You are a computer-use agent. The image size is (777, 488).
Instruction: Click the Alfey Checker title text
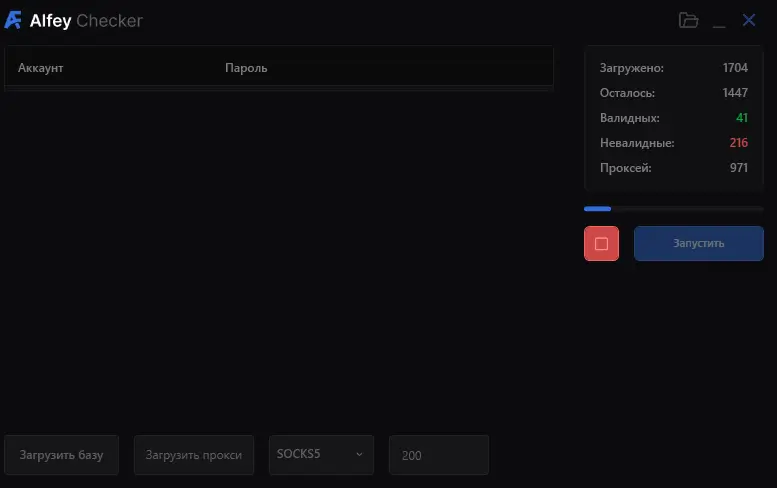pos(86,21)
